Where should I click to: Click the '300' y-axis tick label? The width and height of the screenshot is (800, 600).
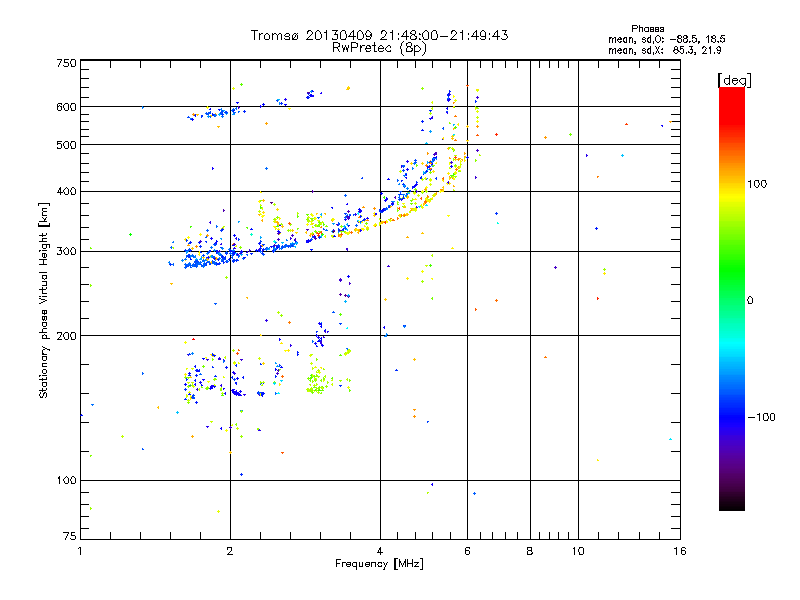[66, 251]
